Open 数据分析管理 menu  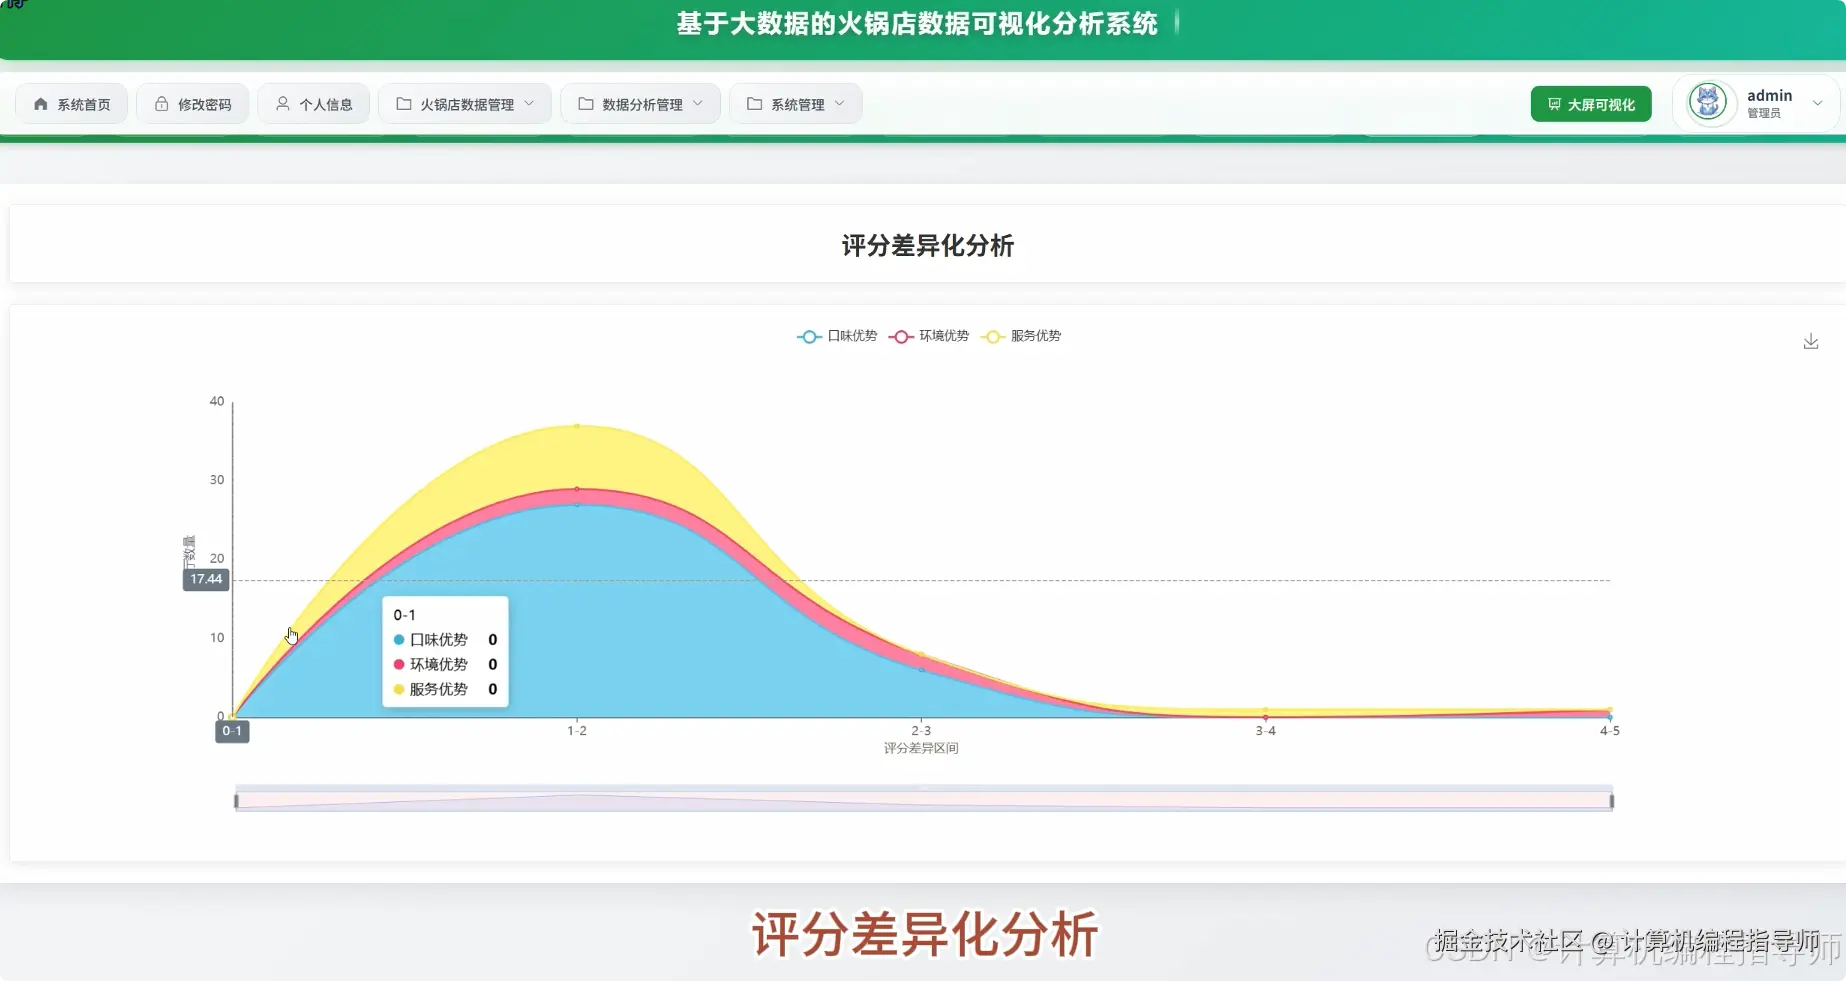pos(641,104)
